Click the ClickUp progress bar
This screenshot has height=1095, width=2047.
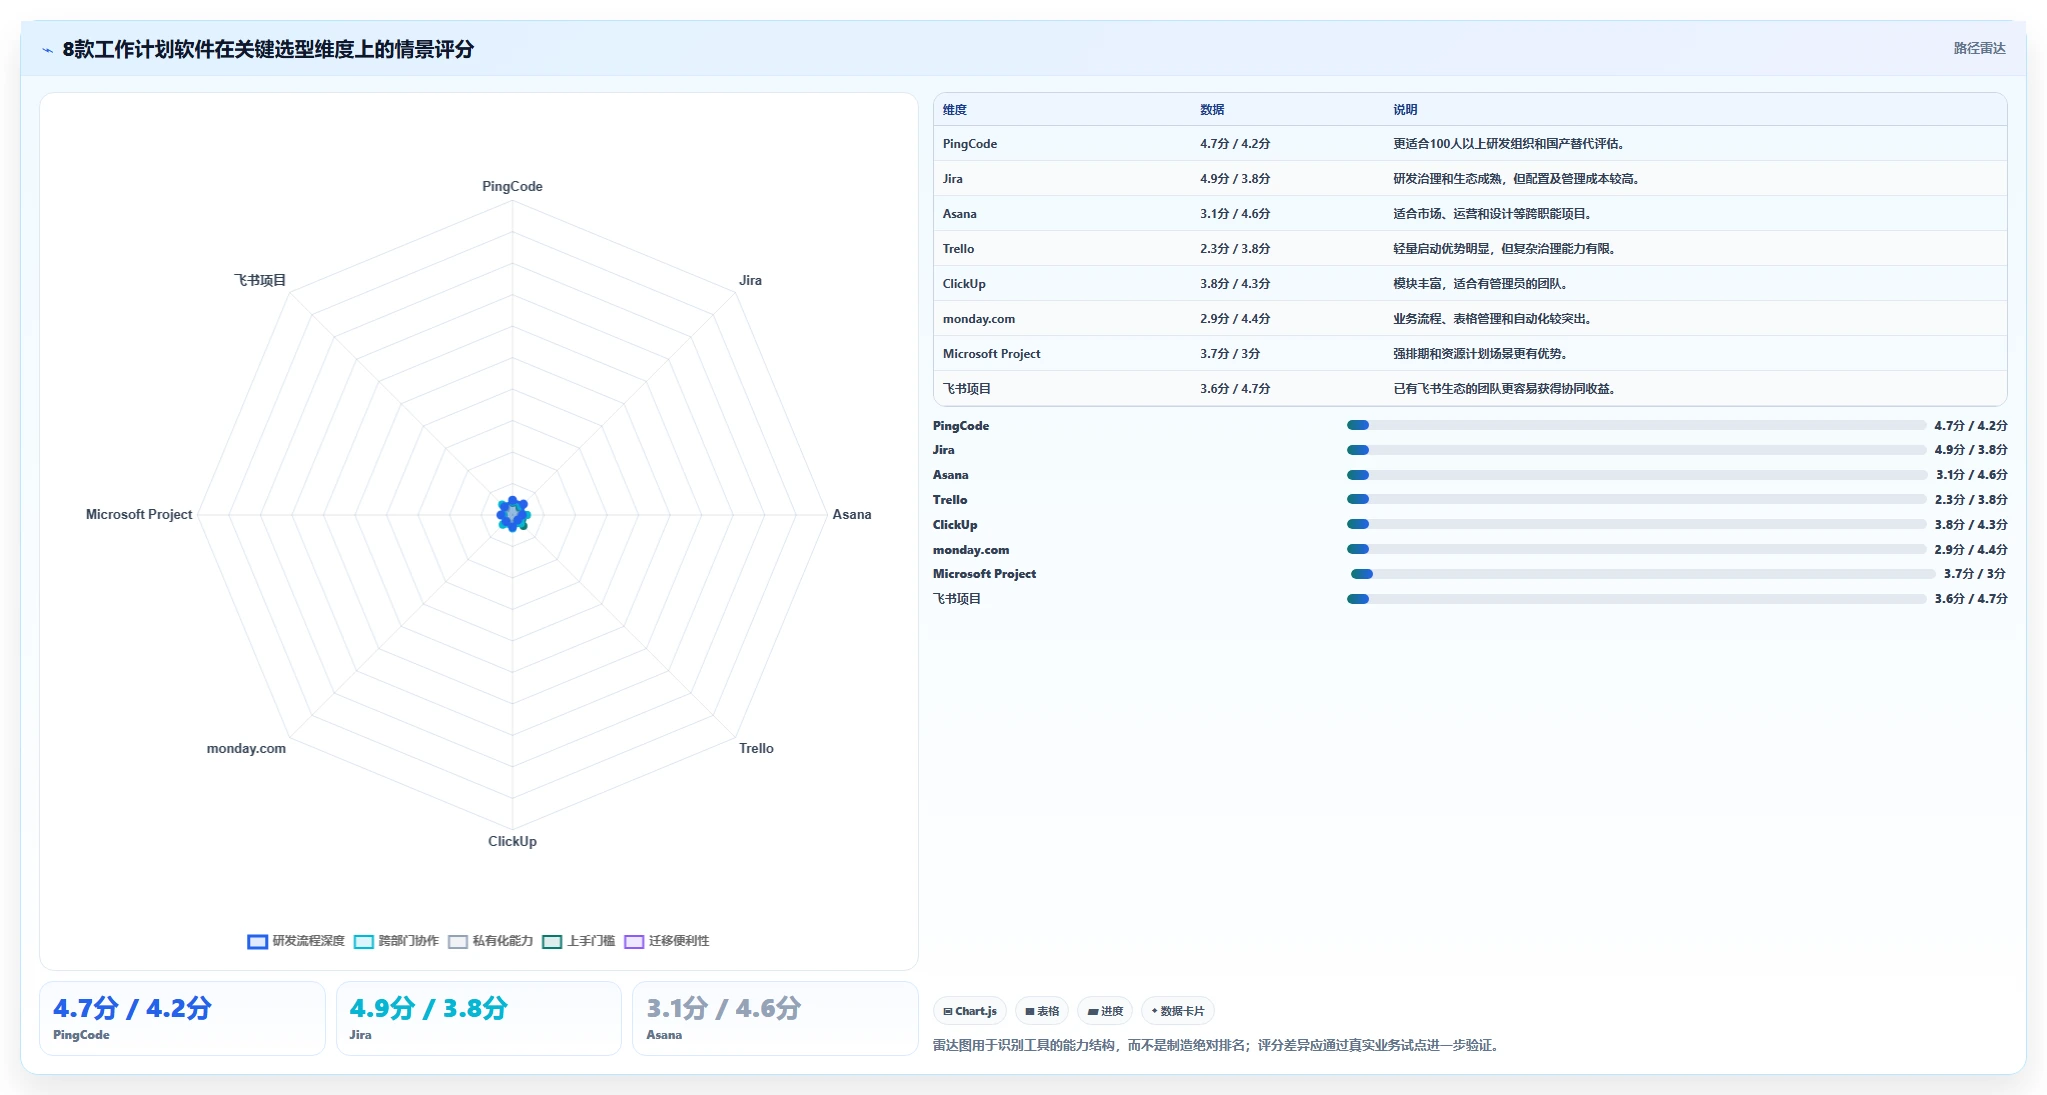point(1636,524)
